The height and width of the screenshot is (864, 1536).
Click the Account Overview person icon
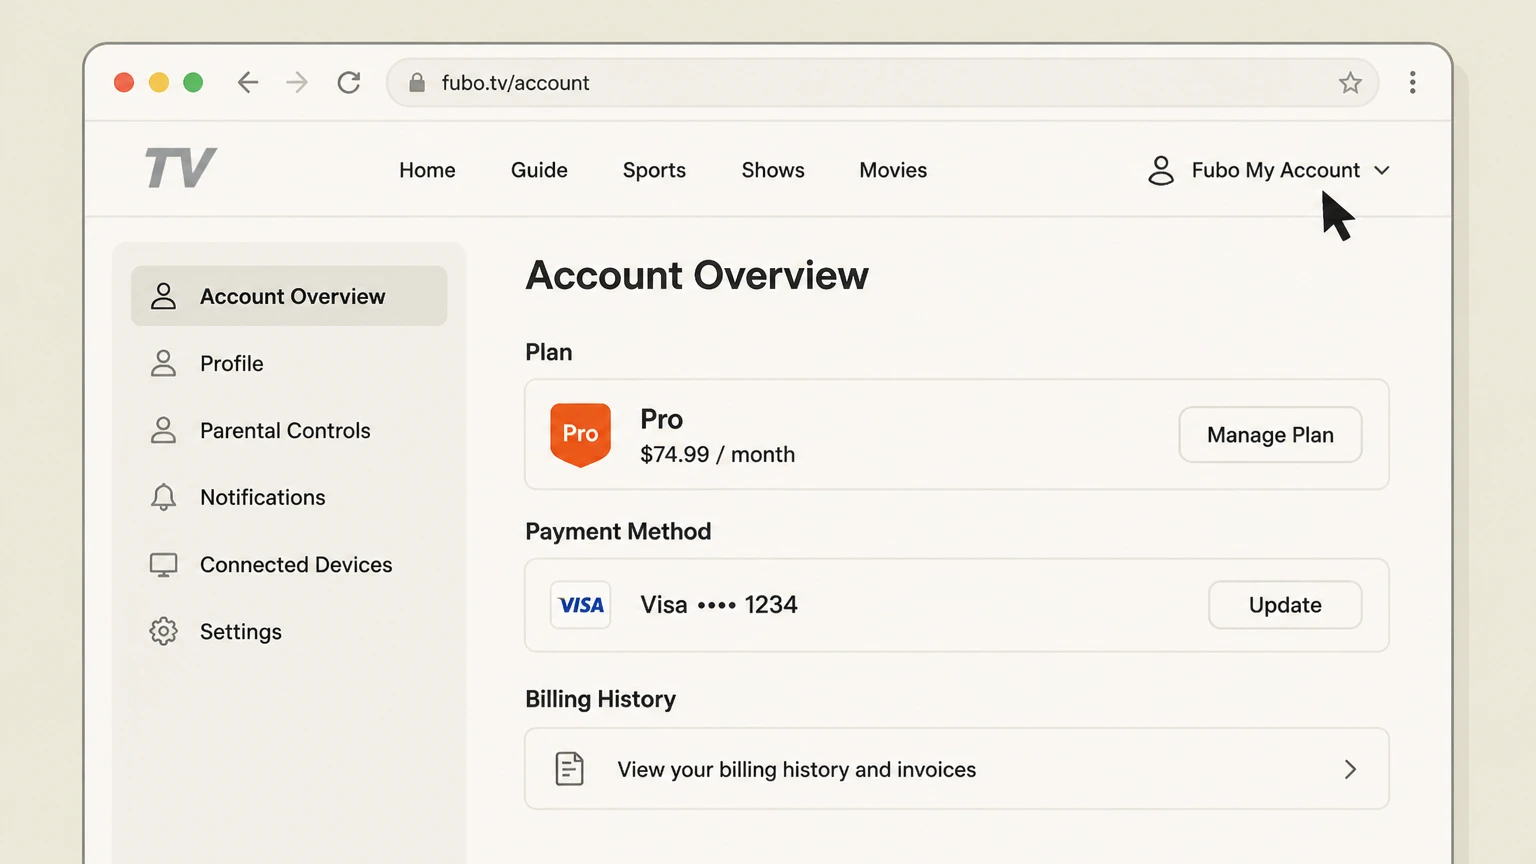(163, 296)
